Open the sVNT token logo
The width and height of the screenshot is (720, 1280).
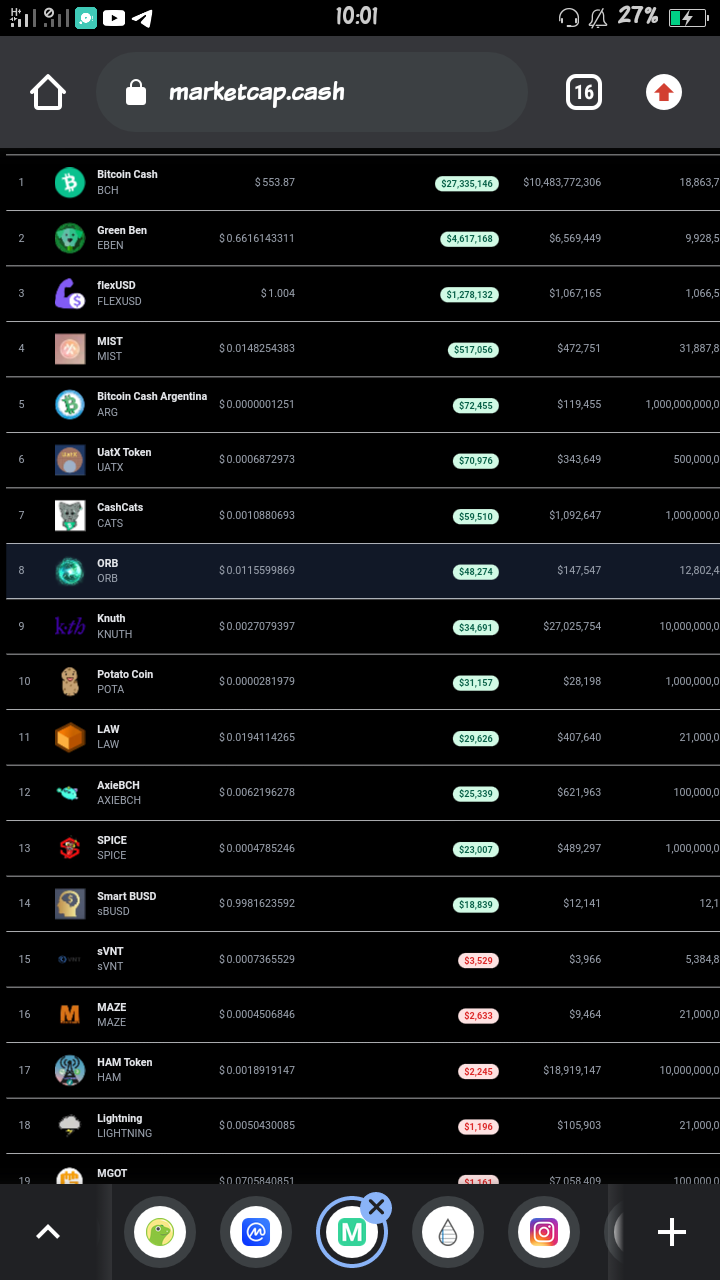pos(70,959)
